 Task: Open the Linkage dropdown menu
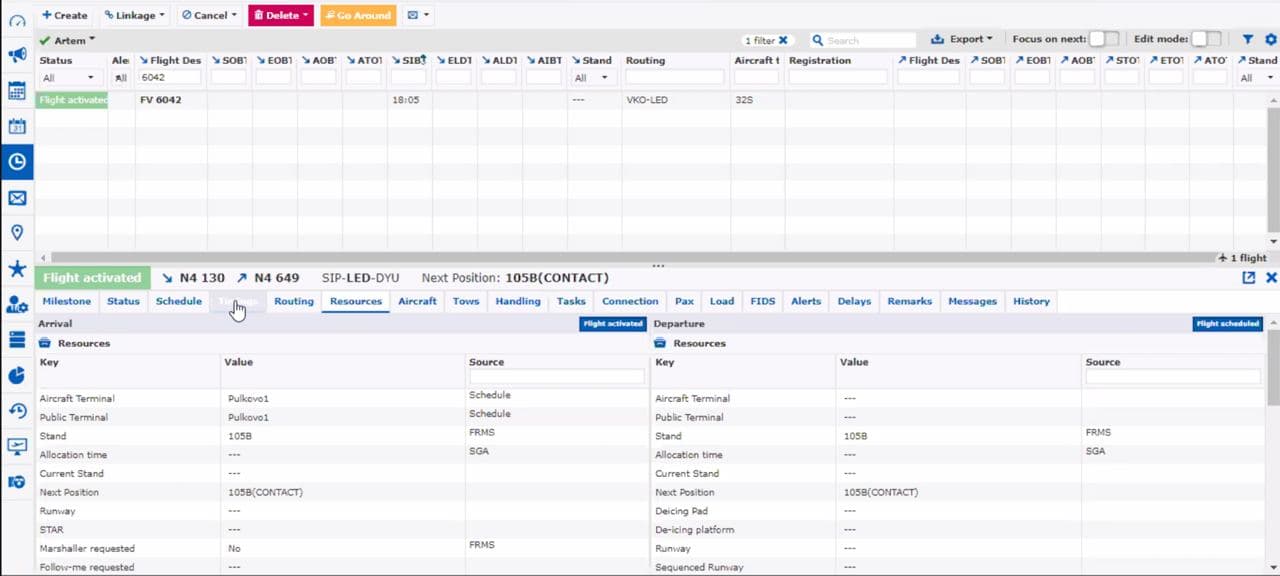click(x=135, y=15)
